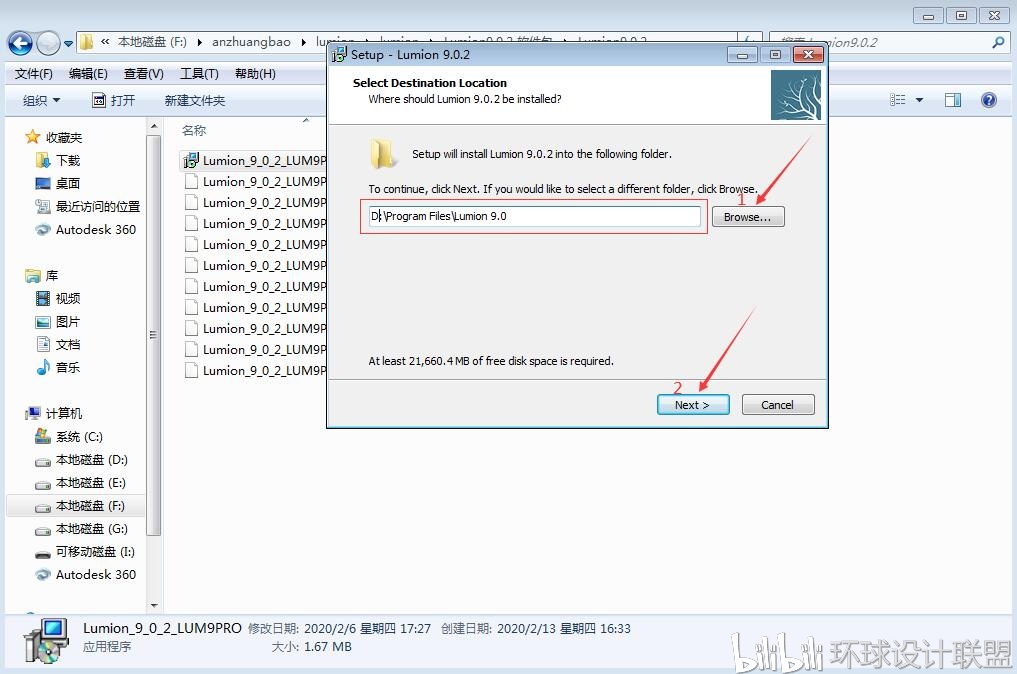
Task: Click Next > in Lumion Setup
Action: click(x=693, y=405)
